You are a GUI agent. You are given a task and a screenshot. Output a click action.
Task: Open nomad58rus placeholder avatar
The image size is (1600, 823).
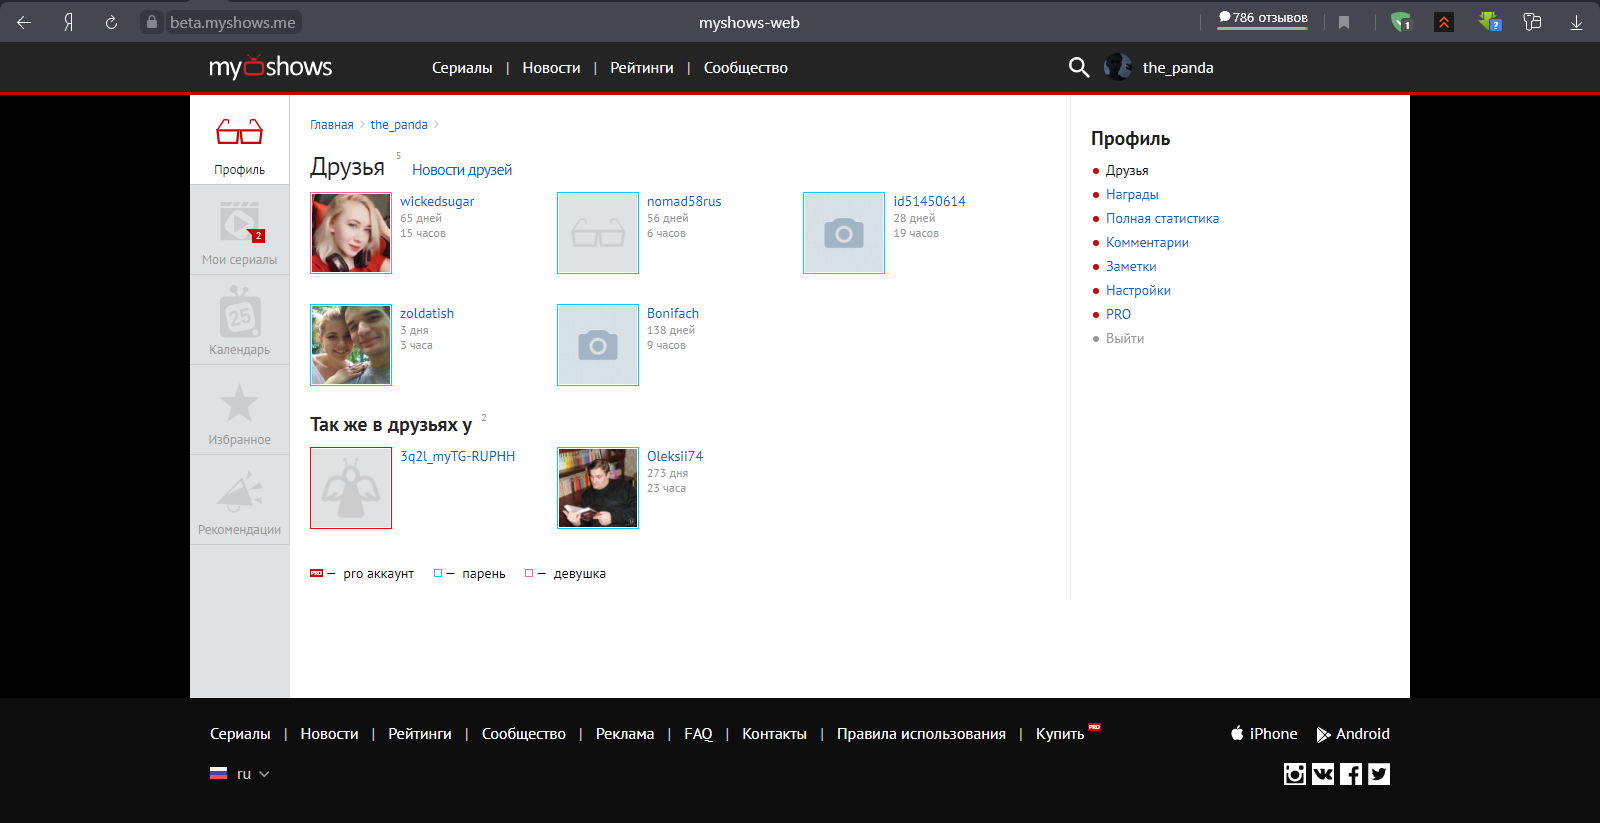[598, 233]
